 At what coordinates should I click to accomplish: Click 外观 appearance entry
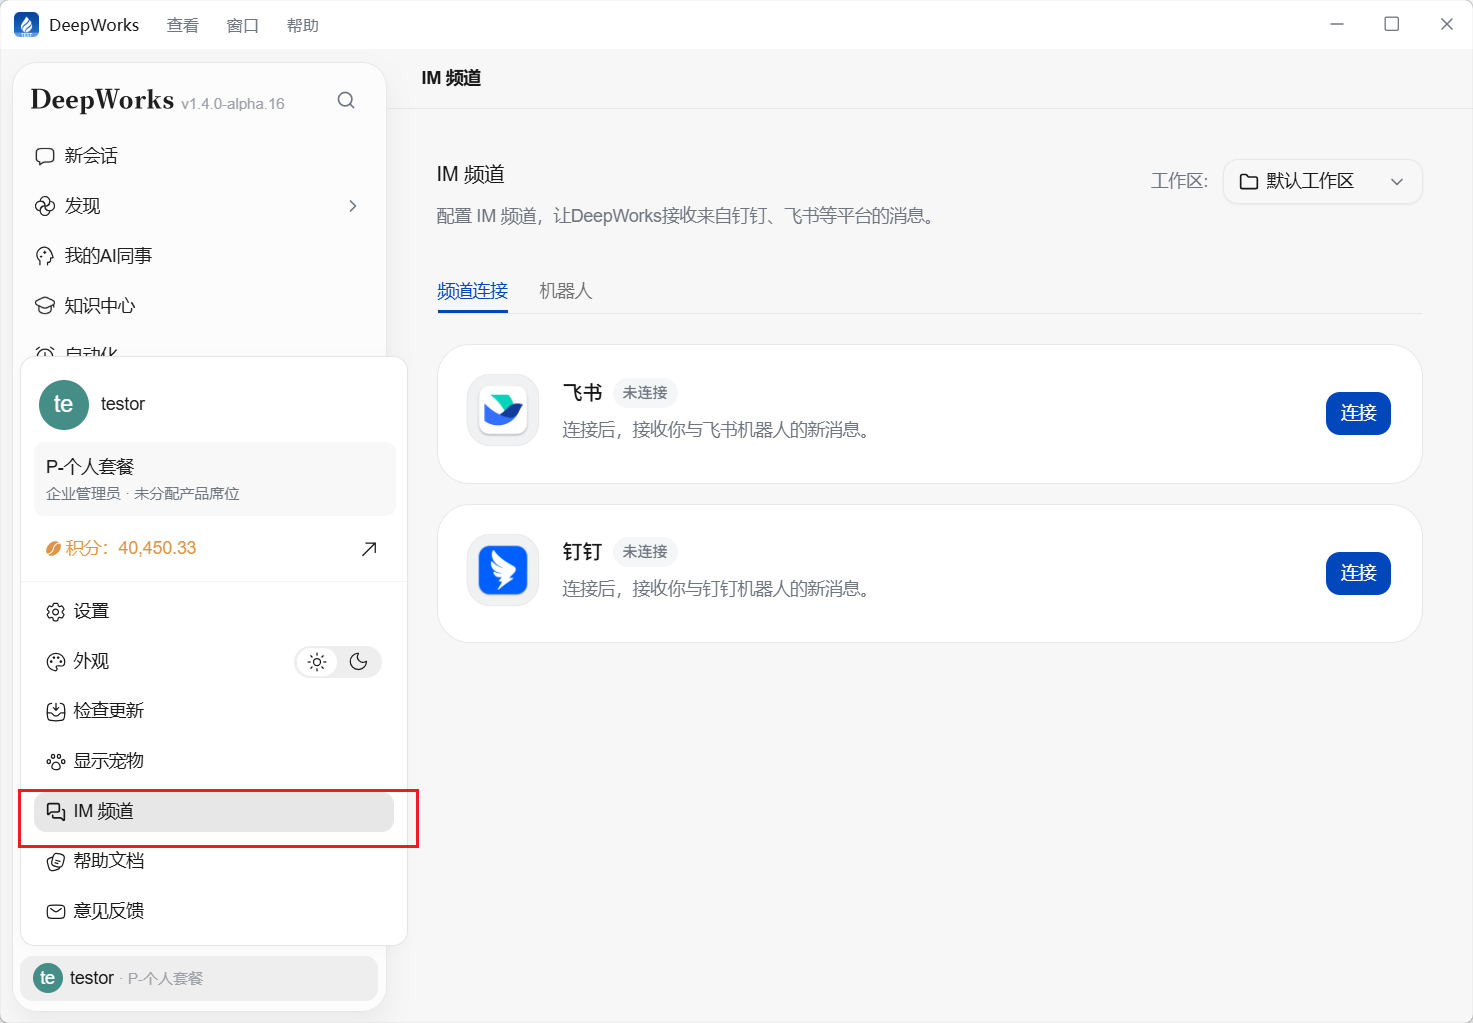[78, 661]
